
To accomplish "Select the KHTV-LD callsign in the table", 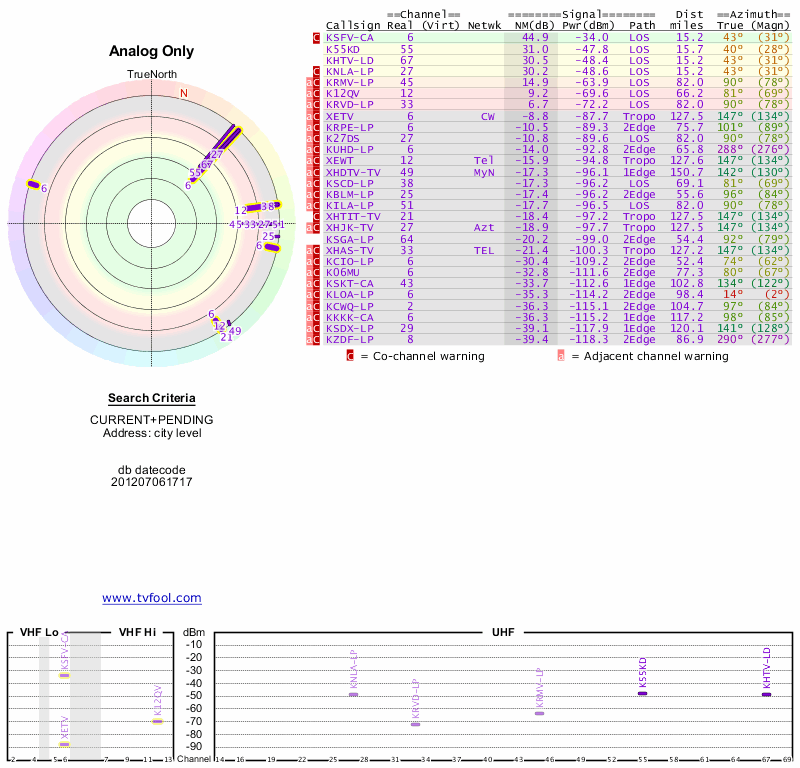I will tap(349, 60).
